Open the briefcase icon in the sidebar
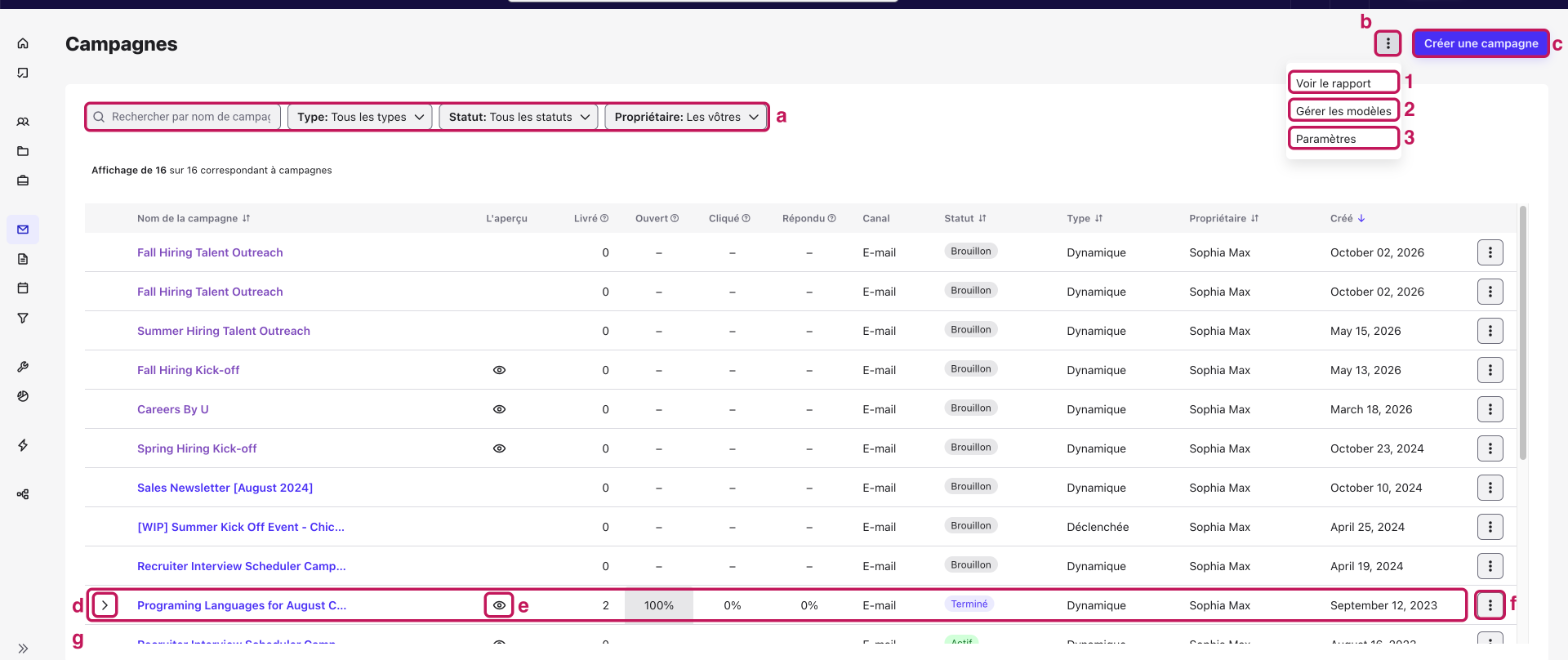This screenshot has height=660, width=1568. (23, 180)
